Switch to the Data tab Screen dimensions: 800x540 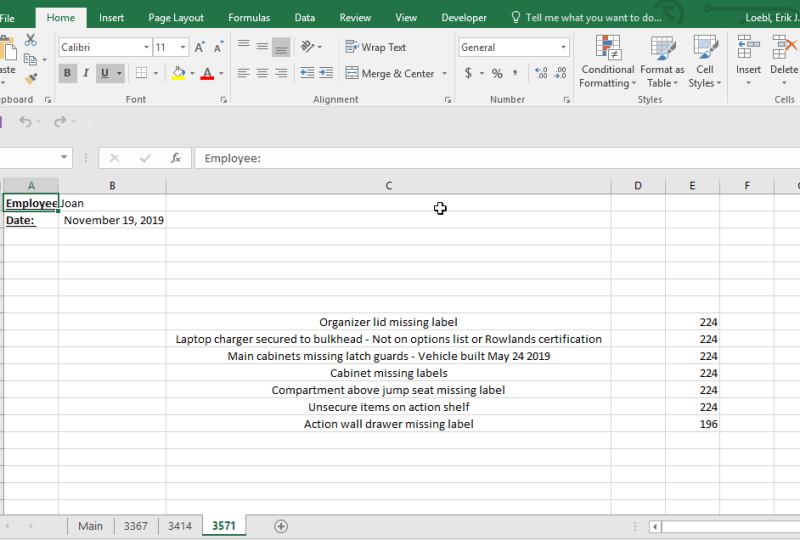pos(305,18)
